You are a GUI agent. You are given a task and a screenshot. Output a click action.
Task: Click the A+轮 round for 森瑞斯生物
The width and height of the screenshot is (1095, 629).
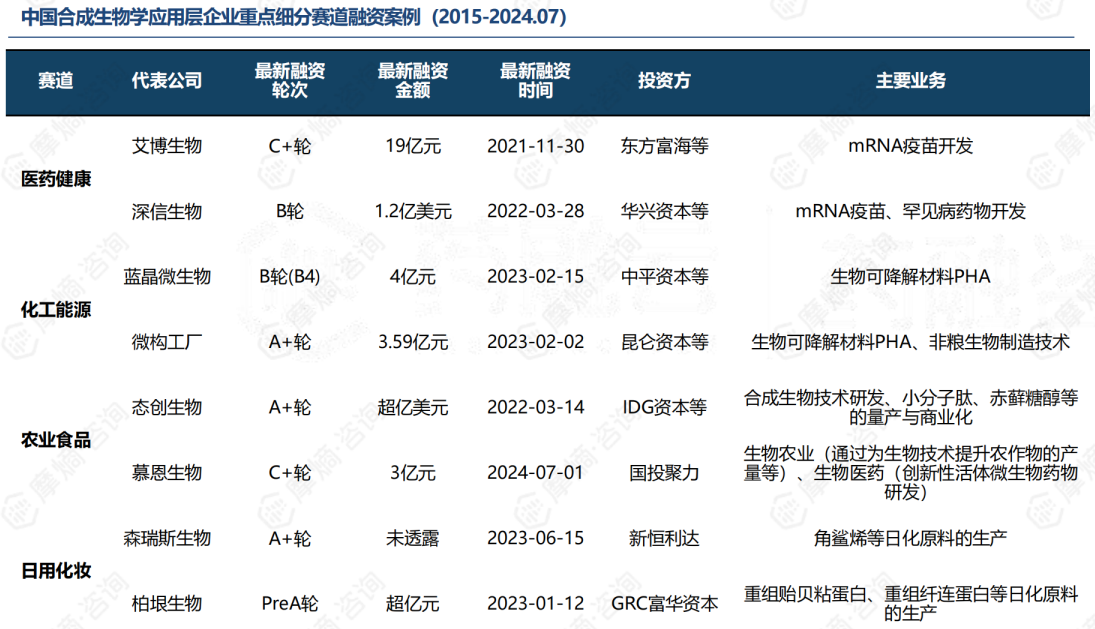pyautogui.click(x=290, y=538)
